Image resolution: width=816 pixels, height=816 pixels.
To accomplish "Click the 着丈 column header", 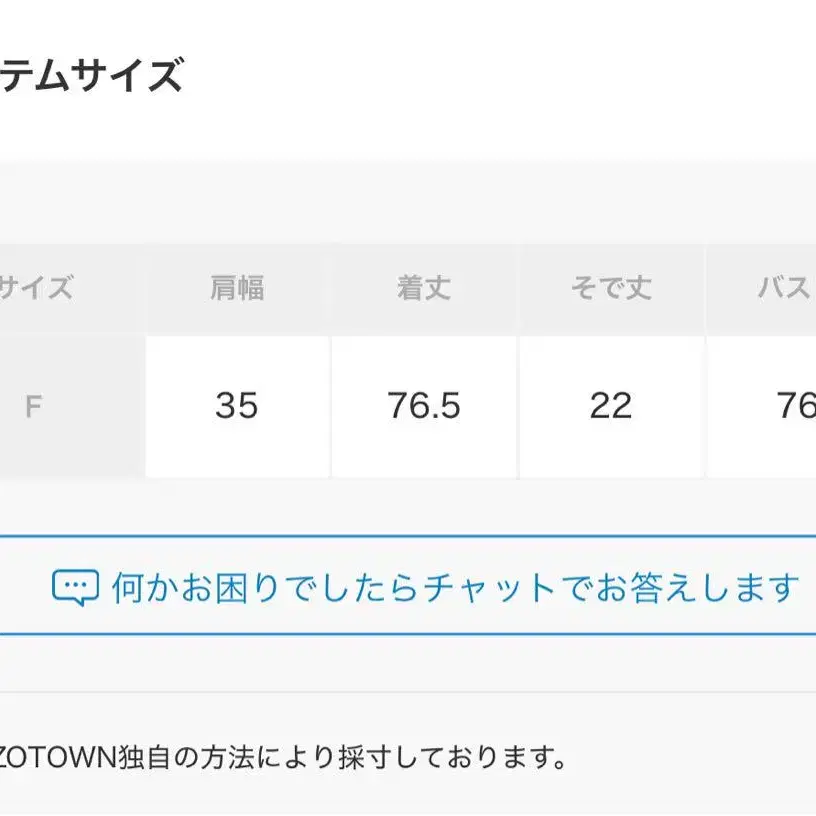I will point(424,288).
